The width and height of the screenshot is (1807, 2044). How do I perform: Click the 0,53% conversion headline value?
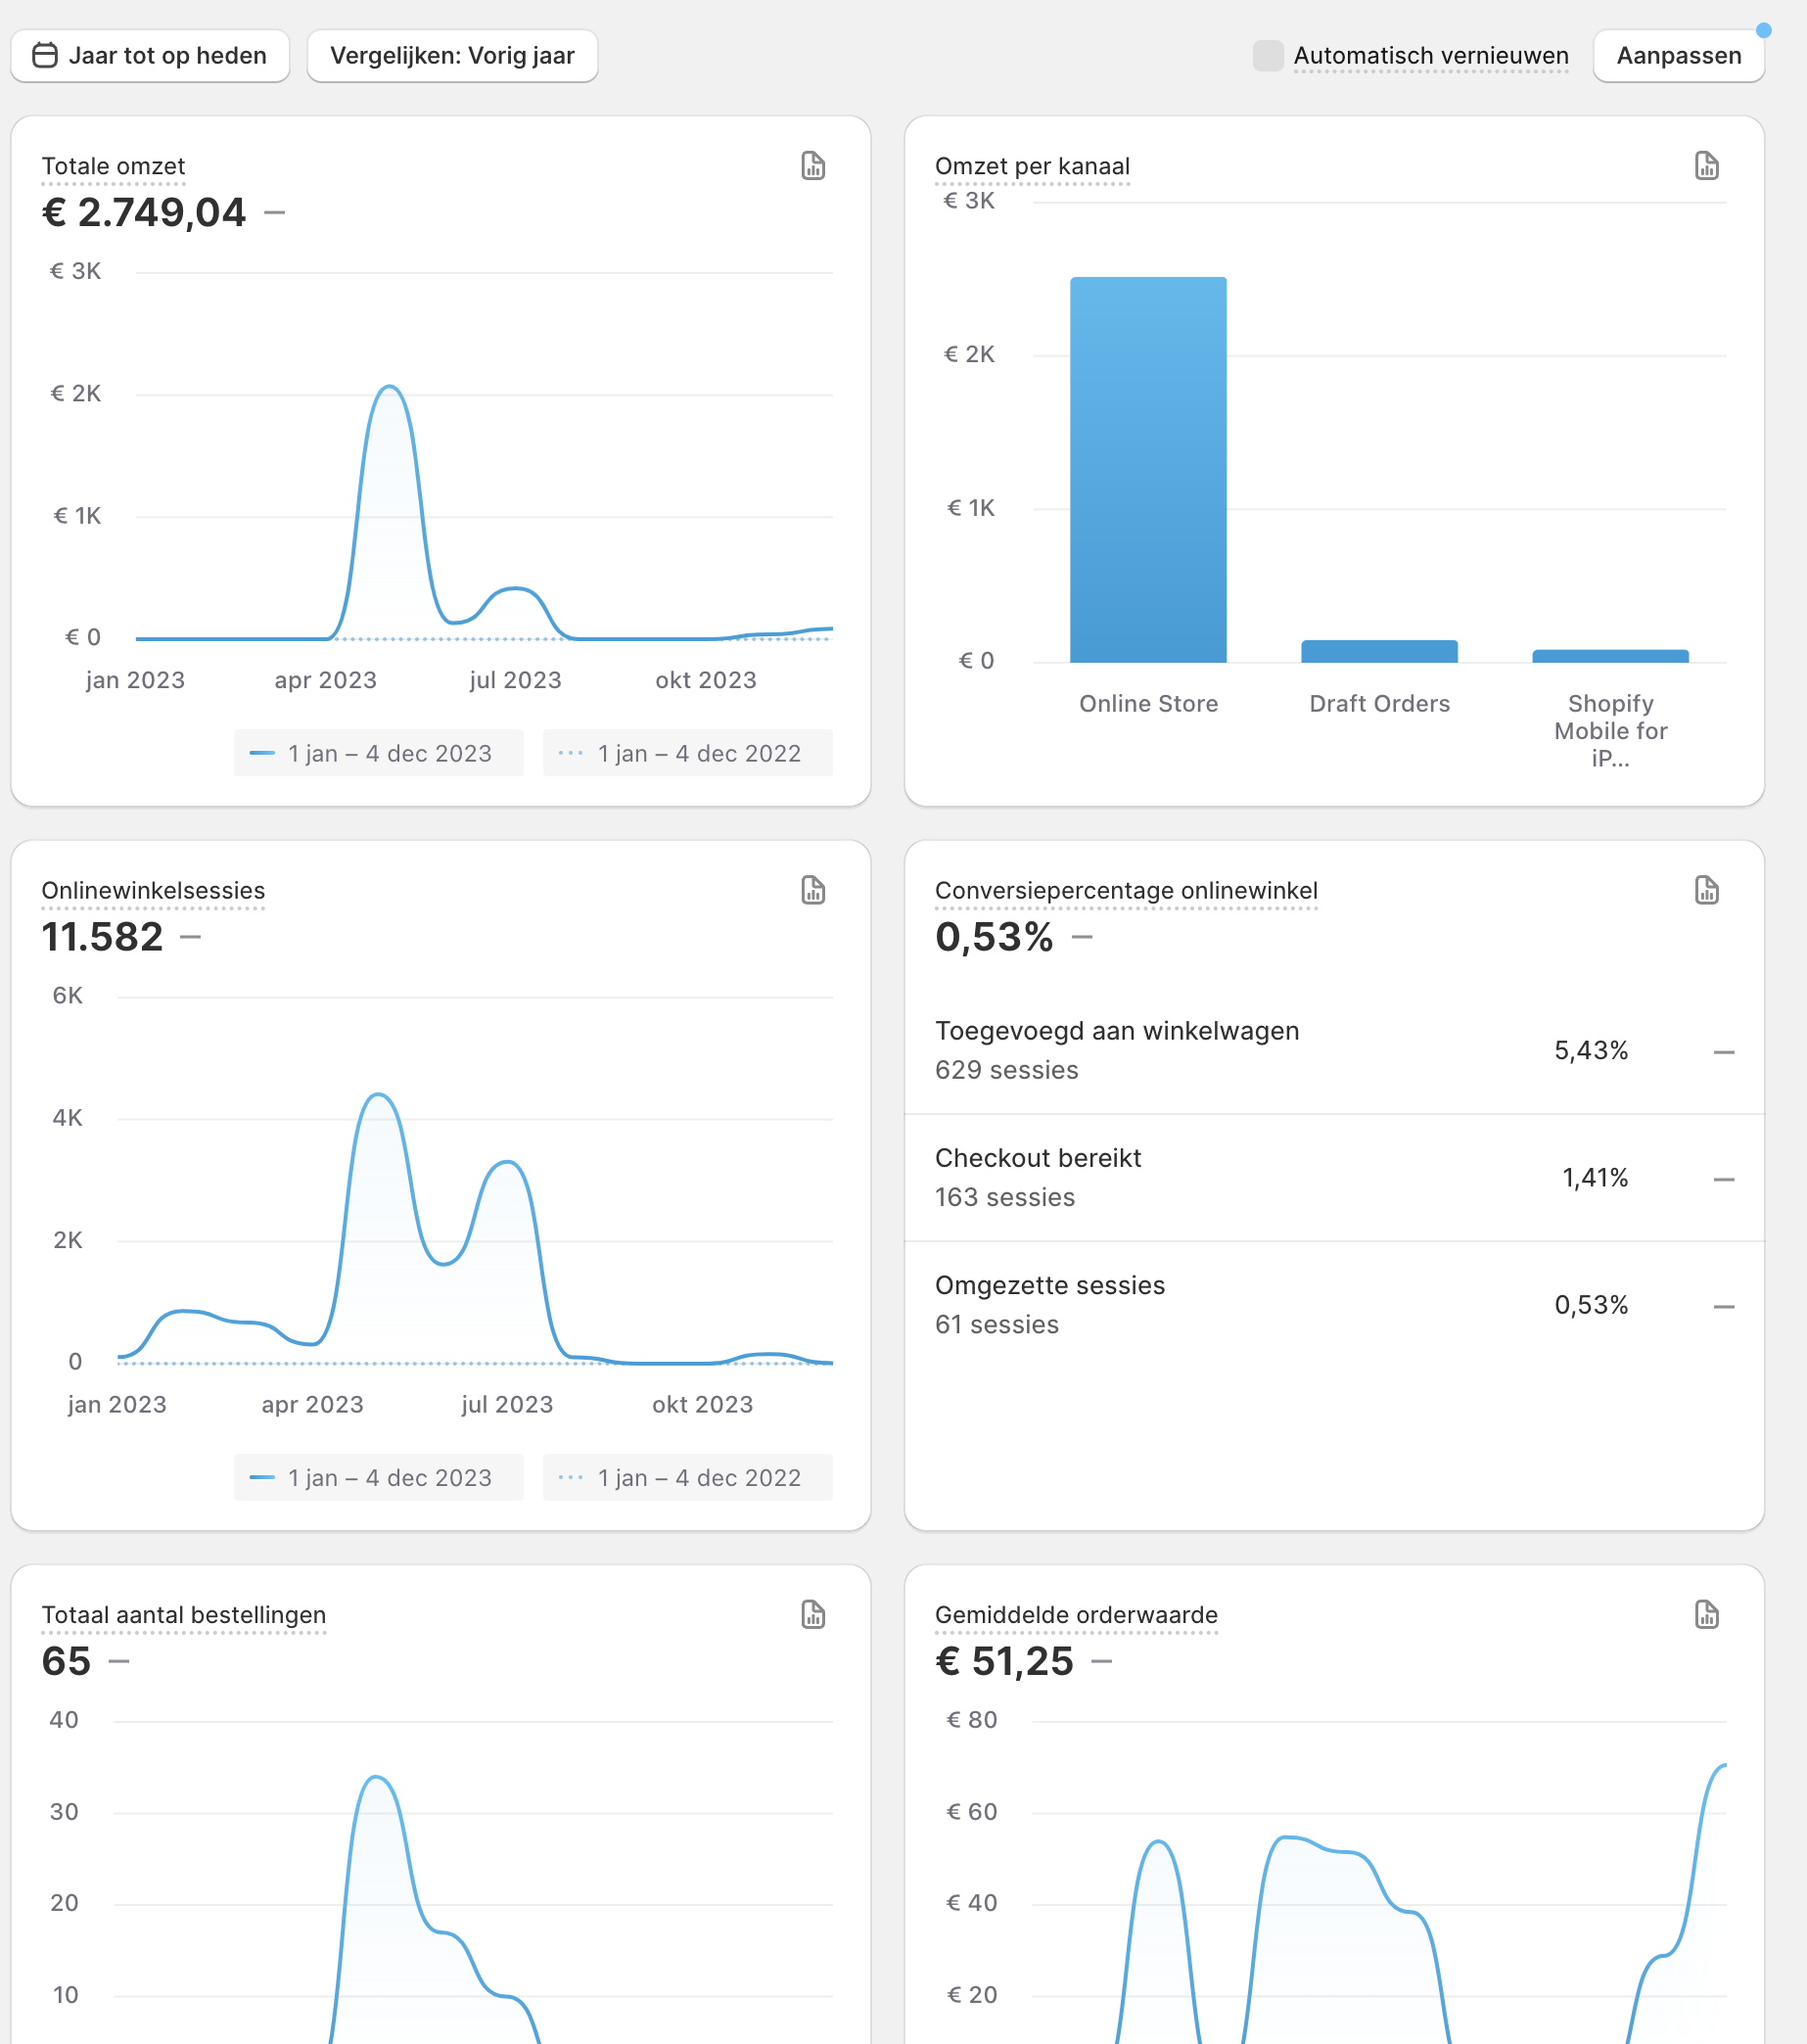(994, 937)
